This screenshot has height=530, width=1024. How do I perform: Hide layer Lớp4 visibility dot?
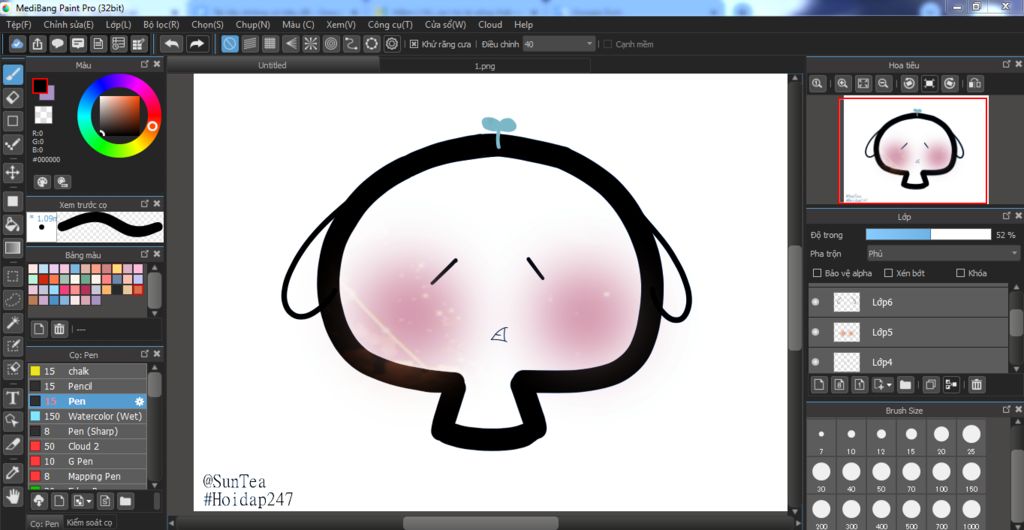click(815, 362)
